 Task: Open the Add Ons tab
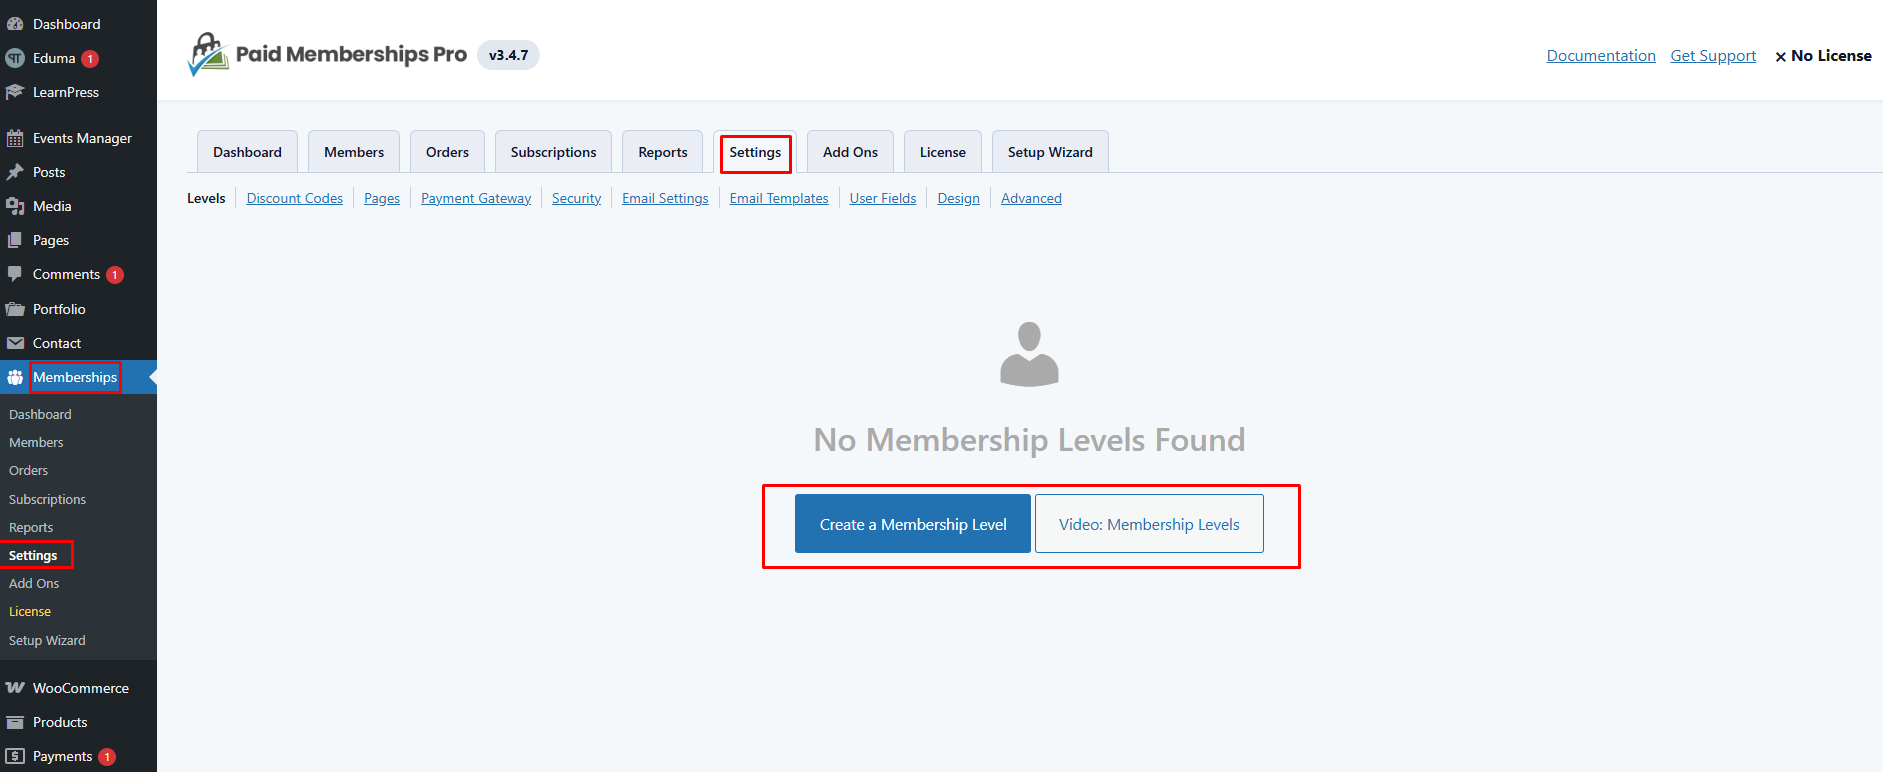pyautogui.click(x=850, y=152)
